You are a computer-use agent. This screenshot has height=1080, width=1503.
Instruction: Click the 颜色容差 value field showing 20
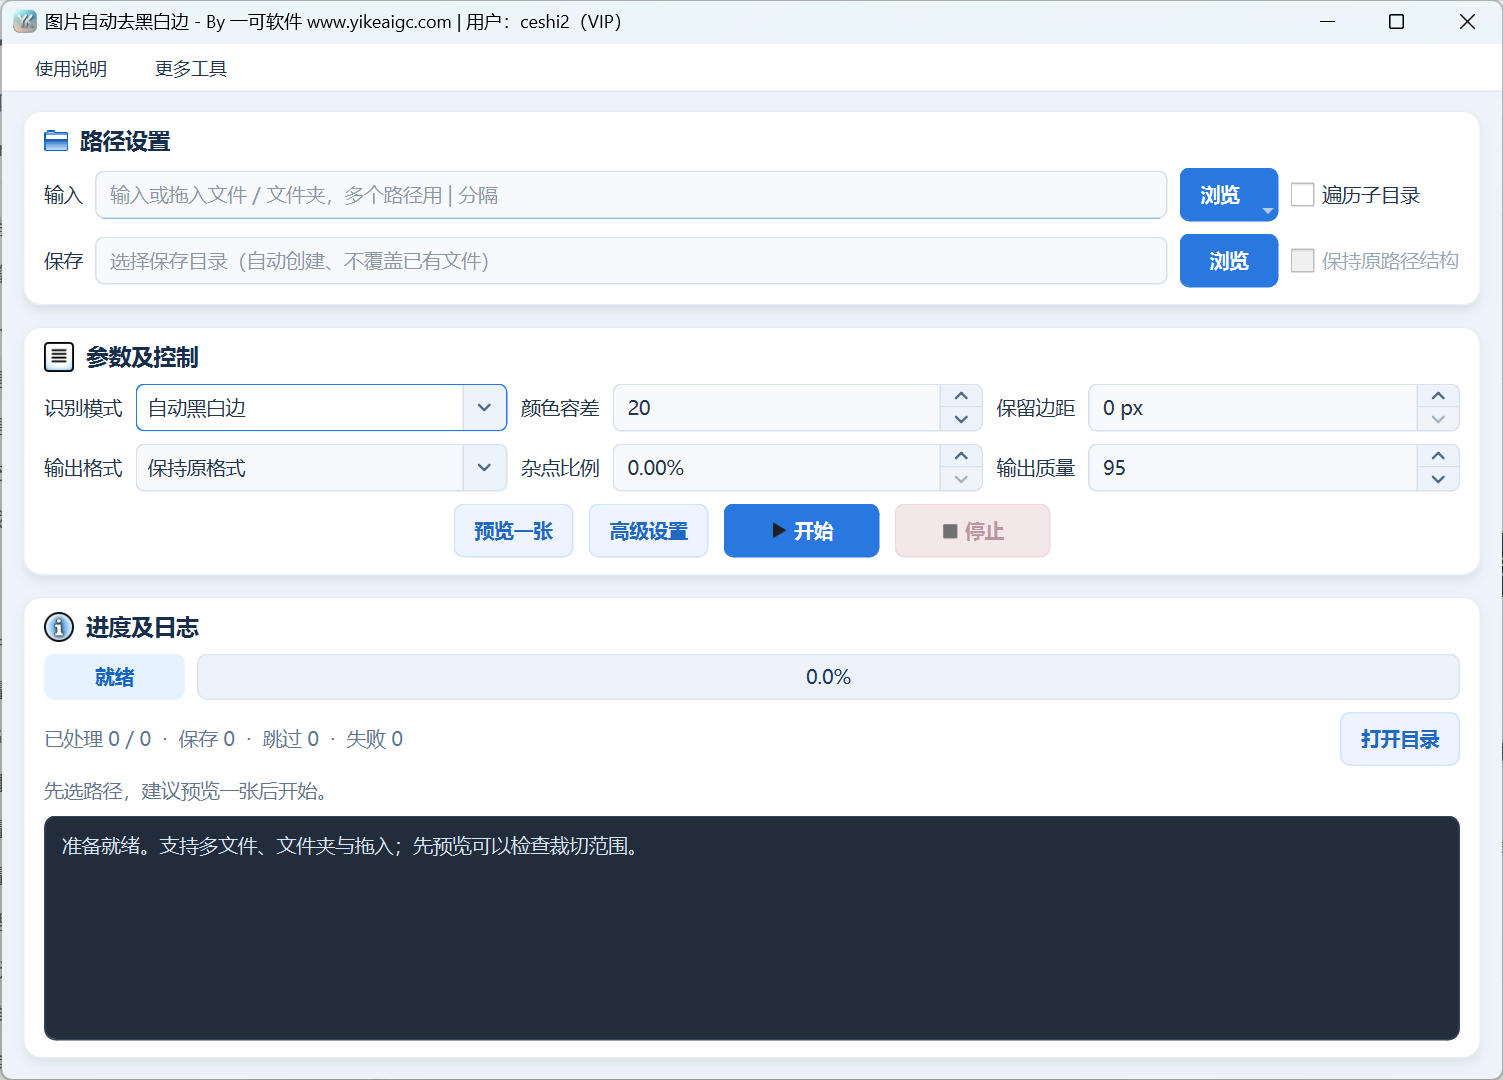point(777,408)
